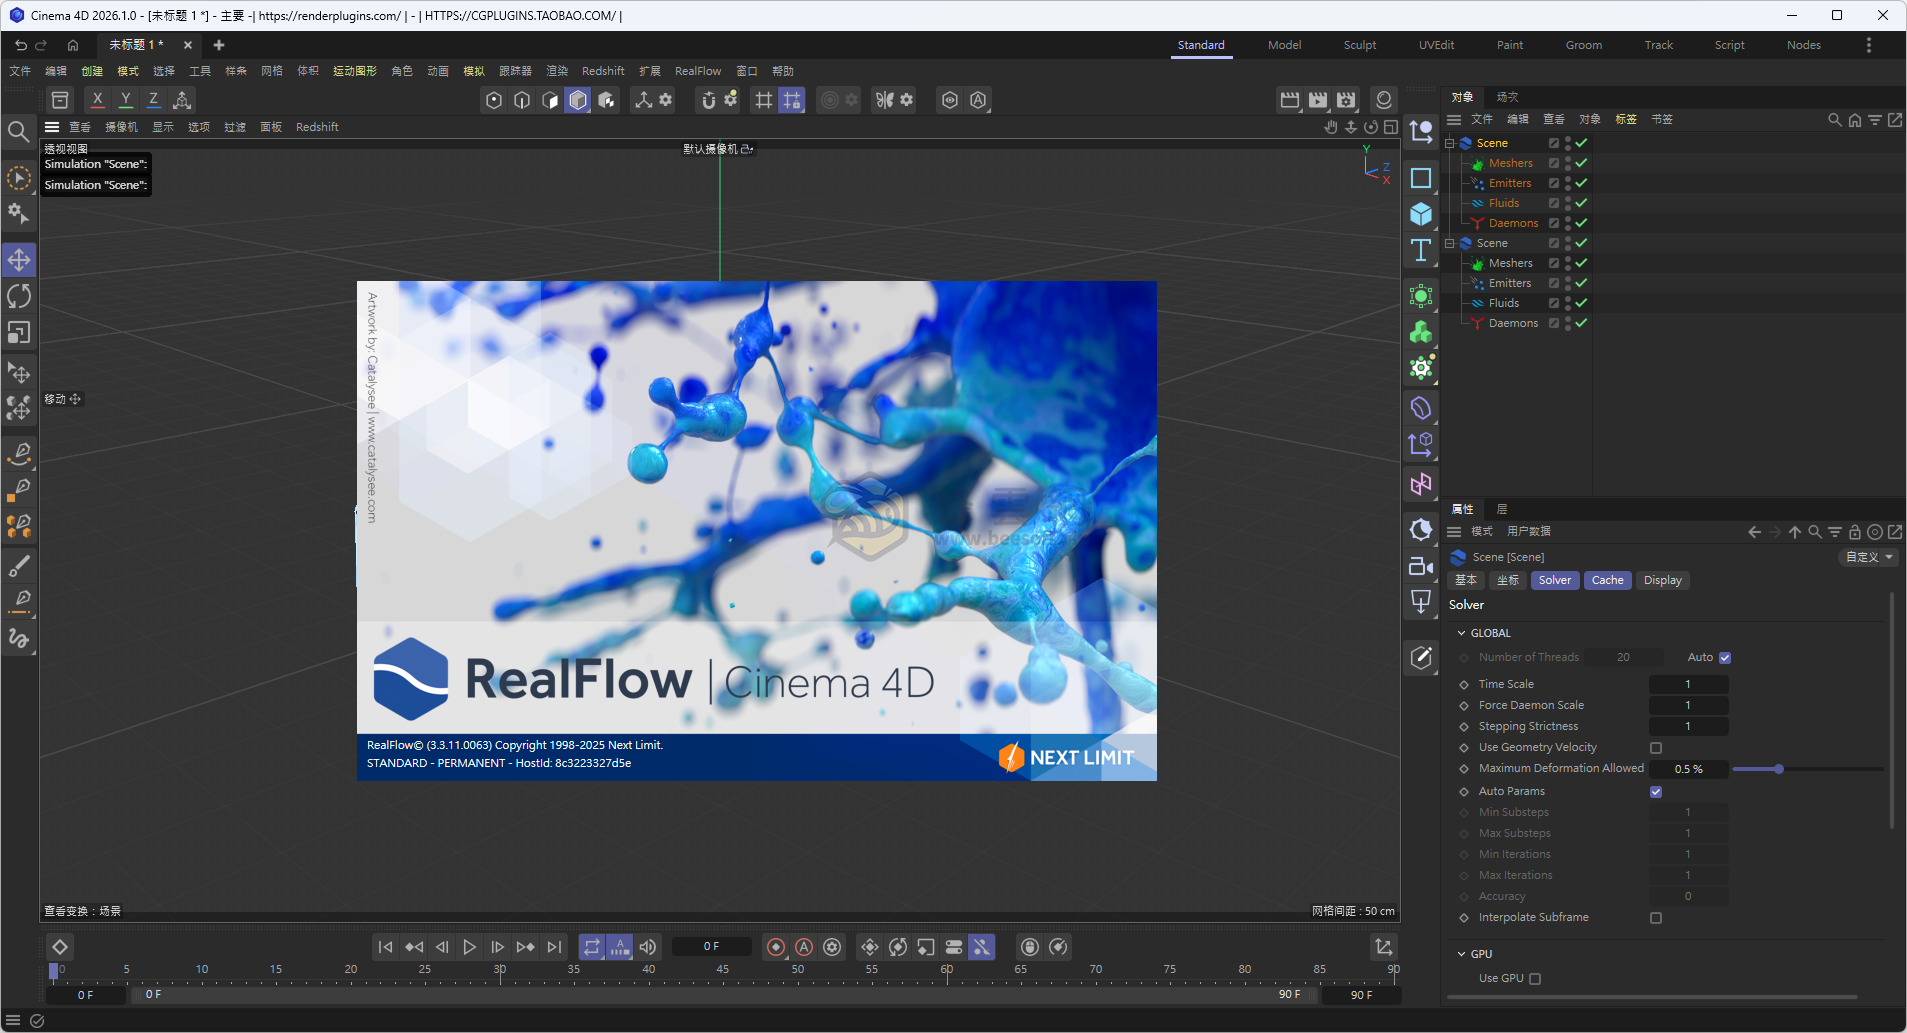Open the Redshift main menu
This screenshot has width=1907, height=1033.
click(603, 71)
